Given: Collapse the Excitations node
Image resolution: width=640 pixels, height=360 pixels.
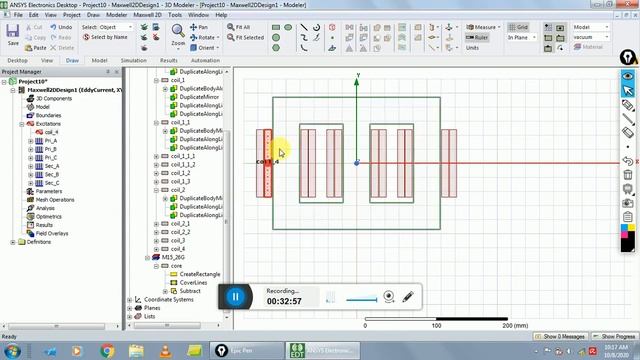Looking at the screenshot, I should pos(22,124).
